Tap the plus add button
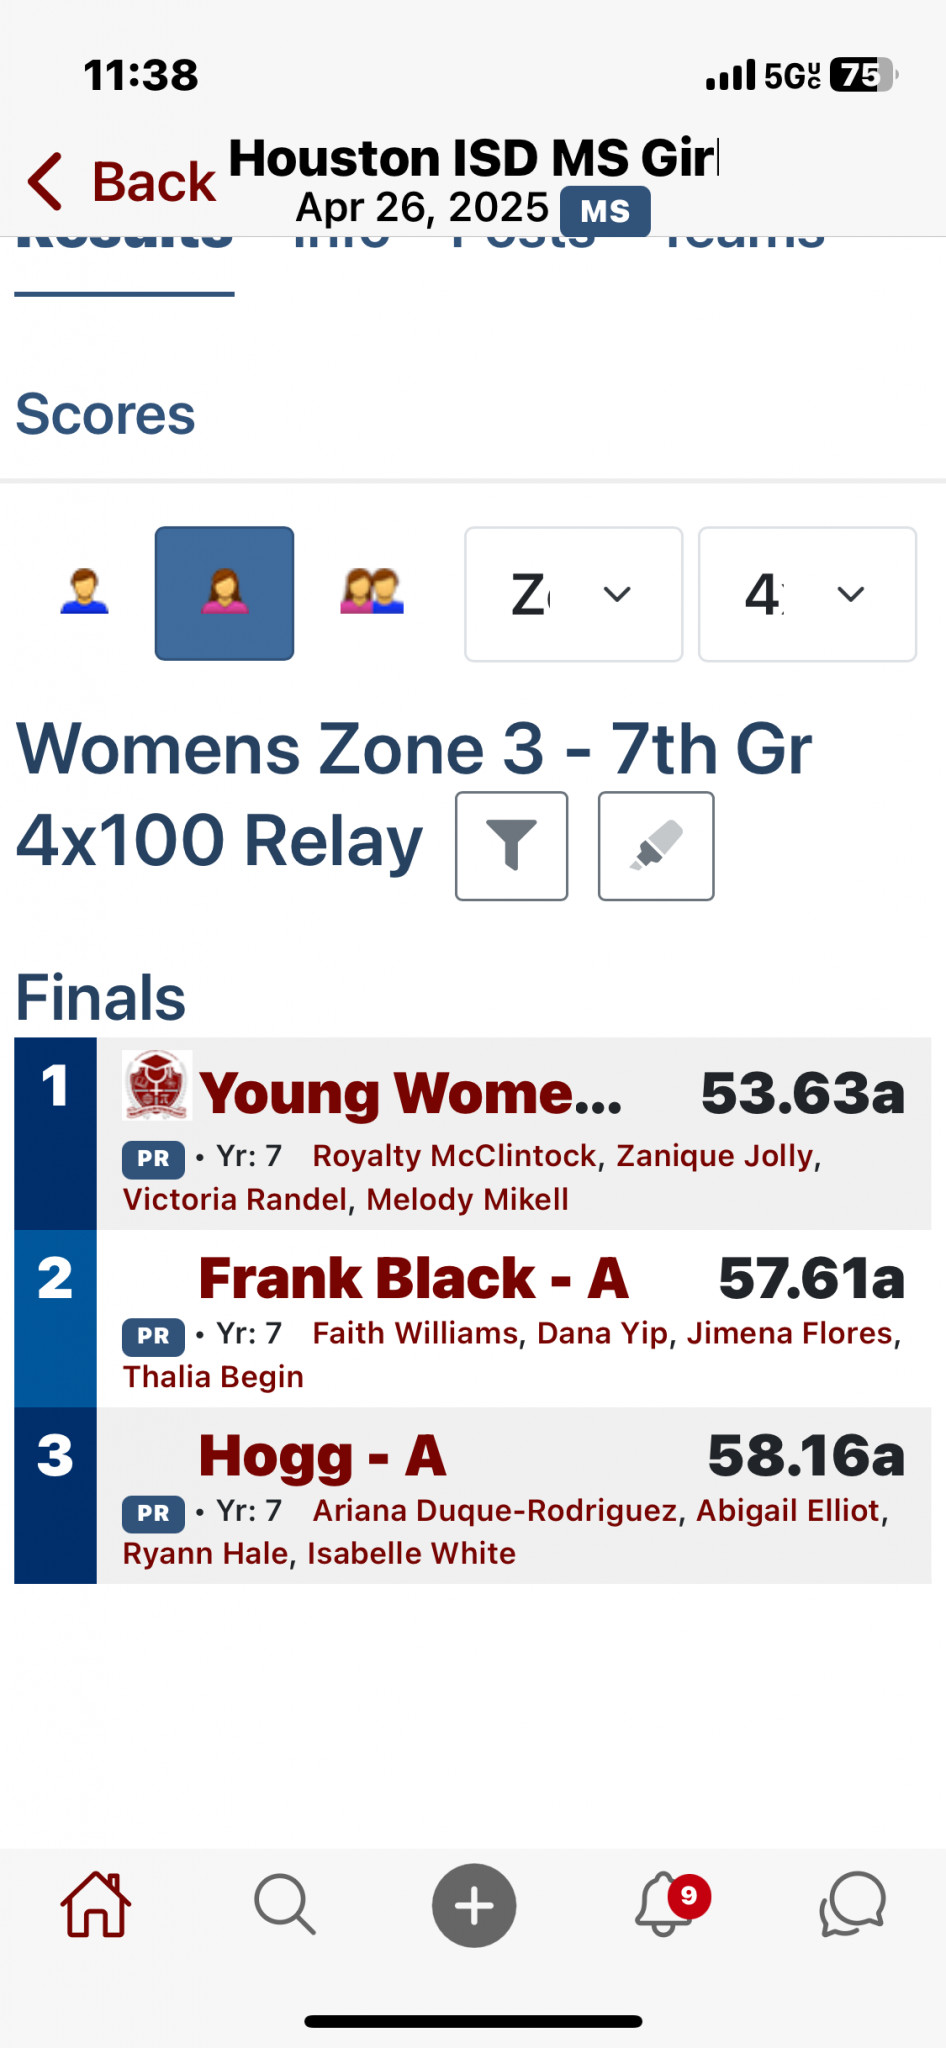The height and width of the screenshot is (2048, 946). coord(474,1905)
